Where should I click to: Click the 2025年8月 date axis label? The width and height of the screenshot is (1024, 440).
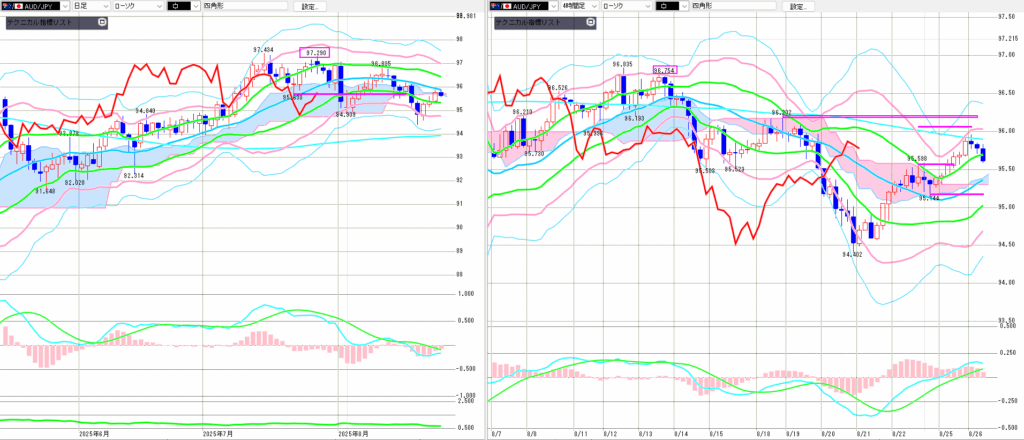(355, 433)
